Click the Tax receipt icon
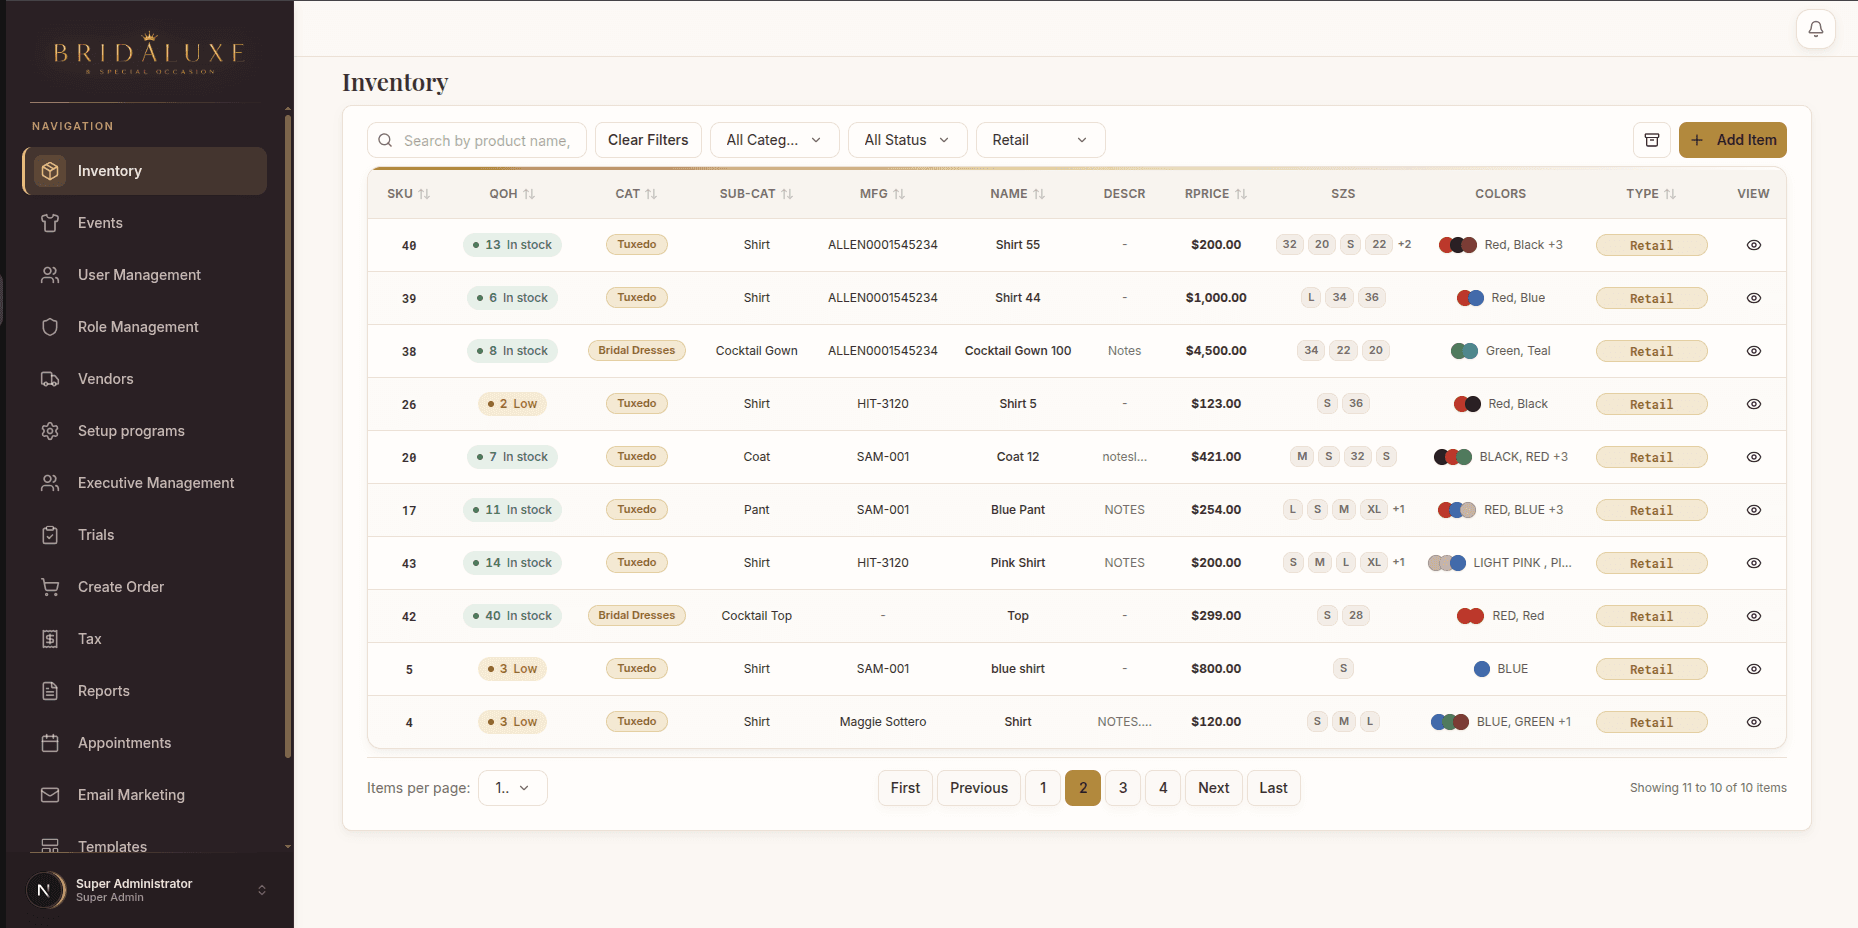 click(50, 639)
